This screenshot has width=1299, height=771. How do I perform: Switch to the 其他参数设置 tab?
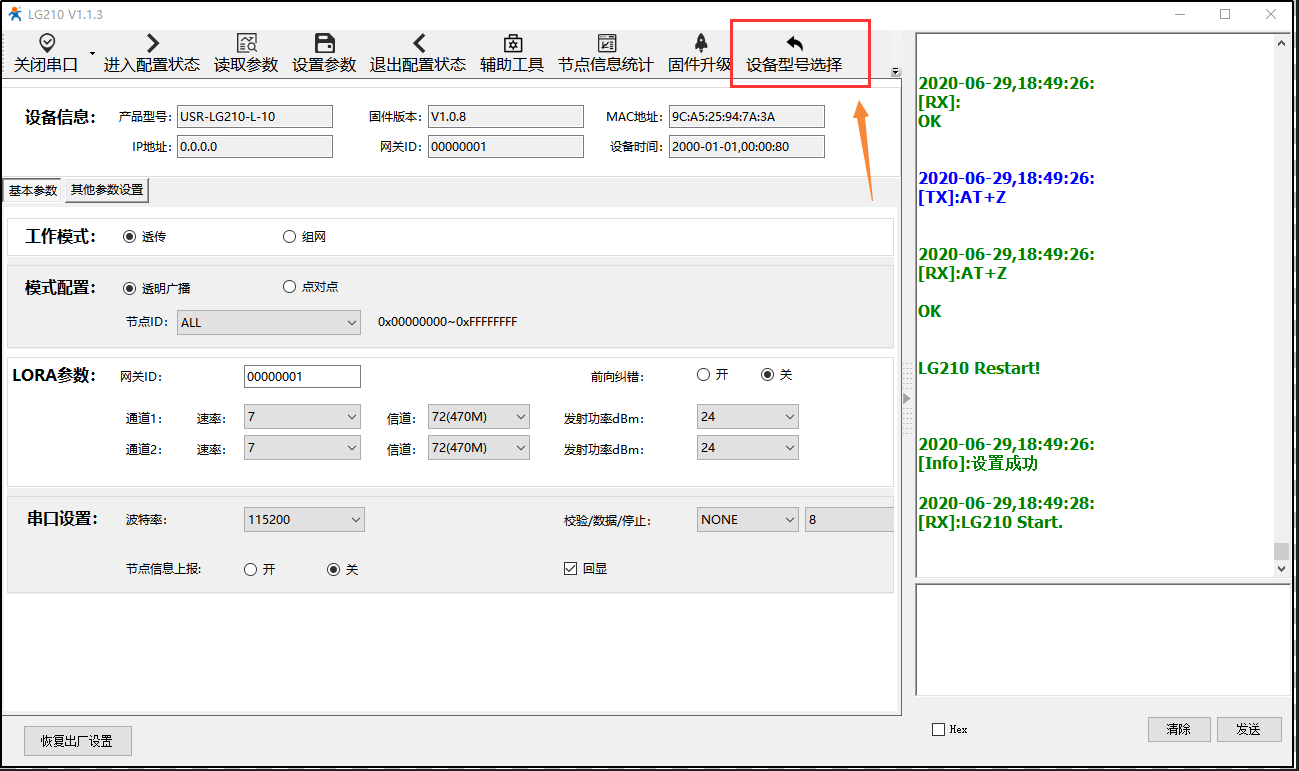point(106,190)
